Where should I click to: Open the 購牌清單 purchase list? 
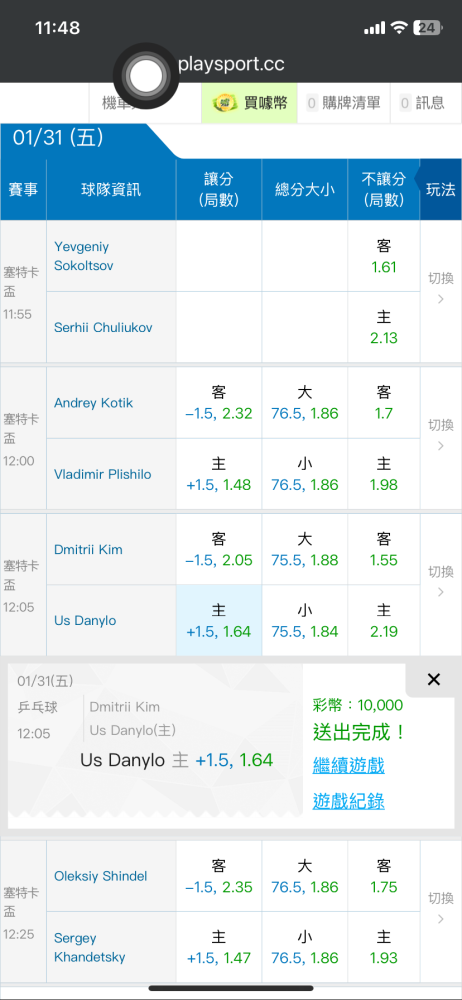[344, 103]
